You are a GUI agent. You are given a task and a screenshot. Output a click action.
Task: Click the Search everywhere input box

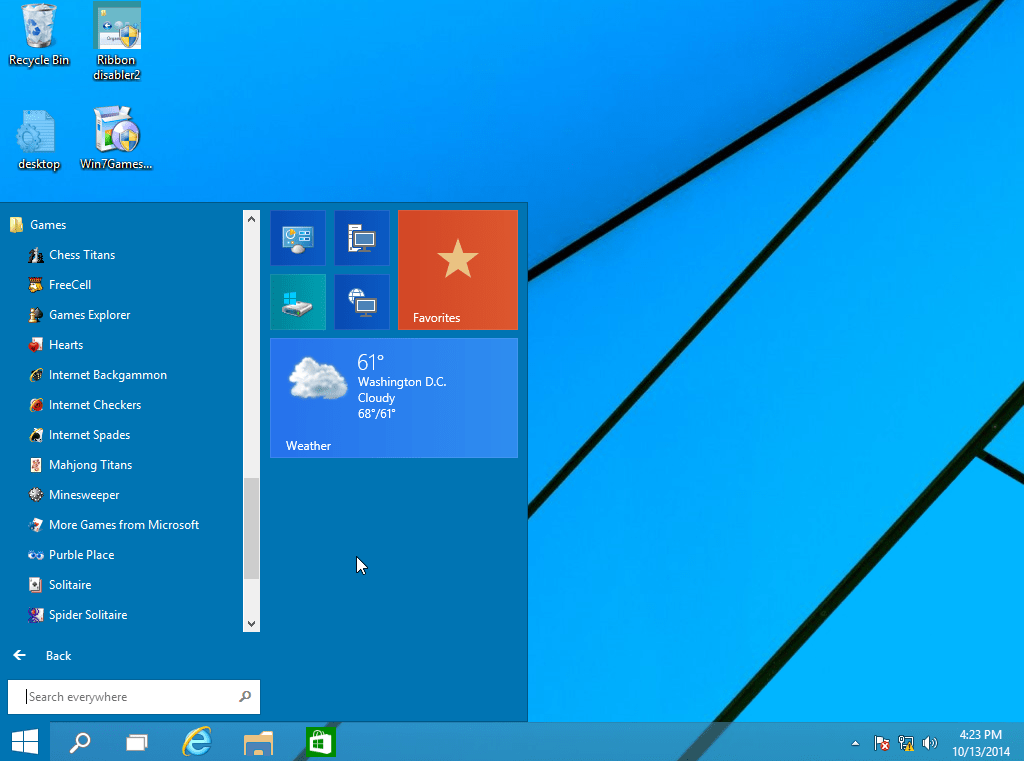[130, 697]
